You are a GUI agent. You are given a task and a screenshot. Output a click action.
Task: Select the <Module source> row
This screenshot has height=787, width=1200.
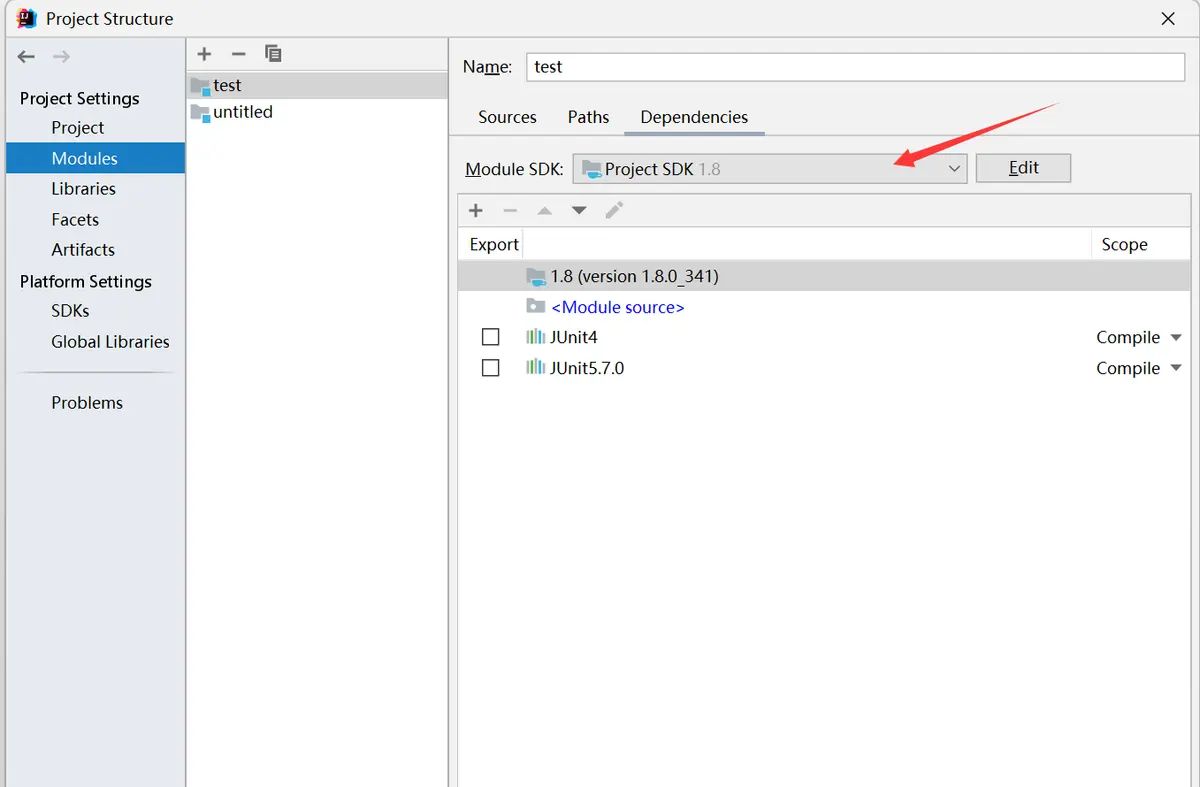point(824,307)
